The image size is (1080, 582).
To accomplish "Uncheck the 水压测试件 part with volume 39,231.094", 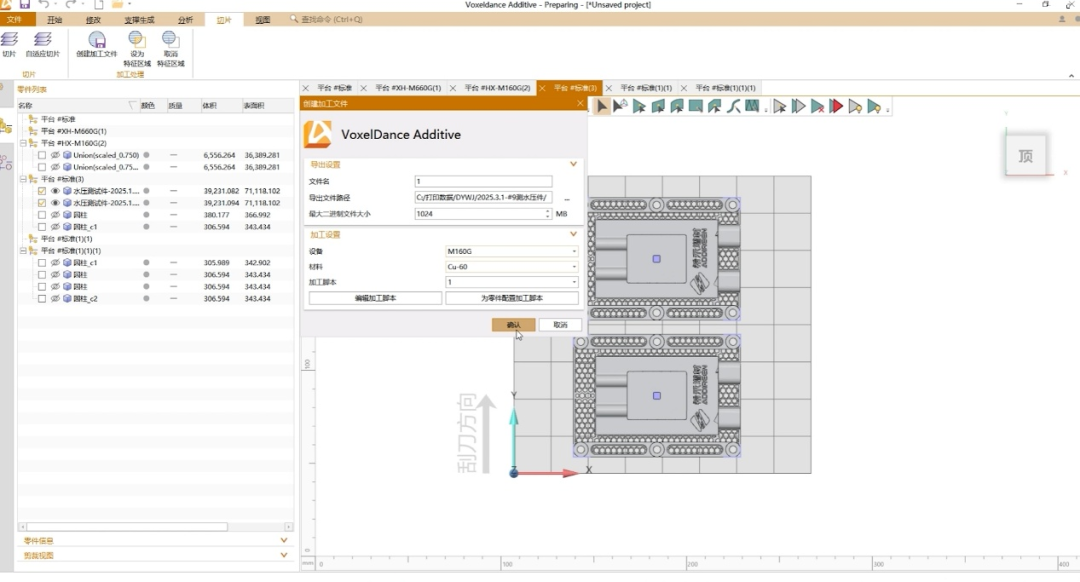I will [42, 203].
